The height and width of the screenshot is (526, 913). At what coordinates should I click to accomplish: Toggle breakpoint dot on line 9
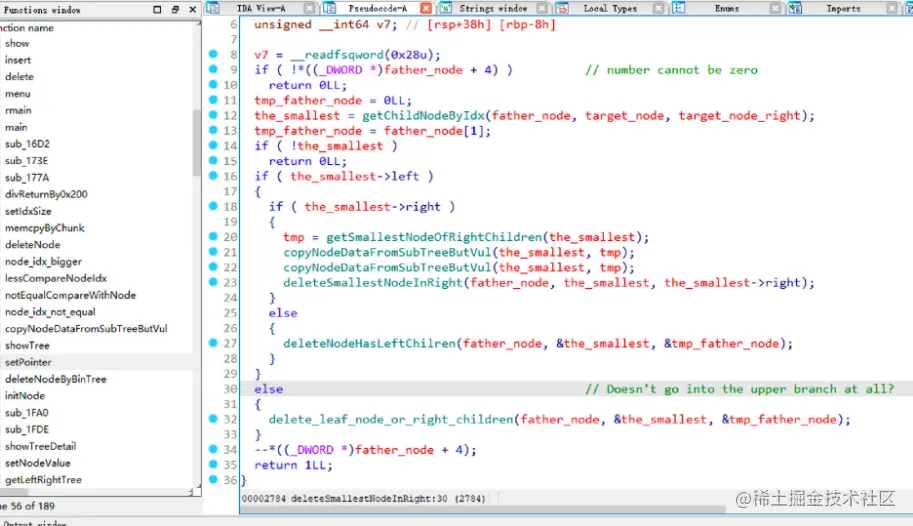click(213, 69)
